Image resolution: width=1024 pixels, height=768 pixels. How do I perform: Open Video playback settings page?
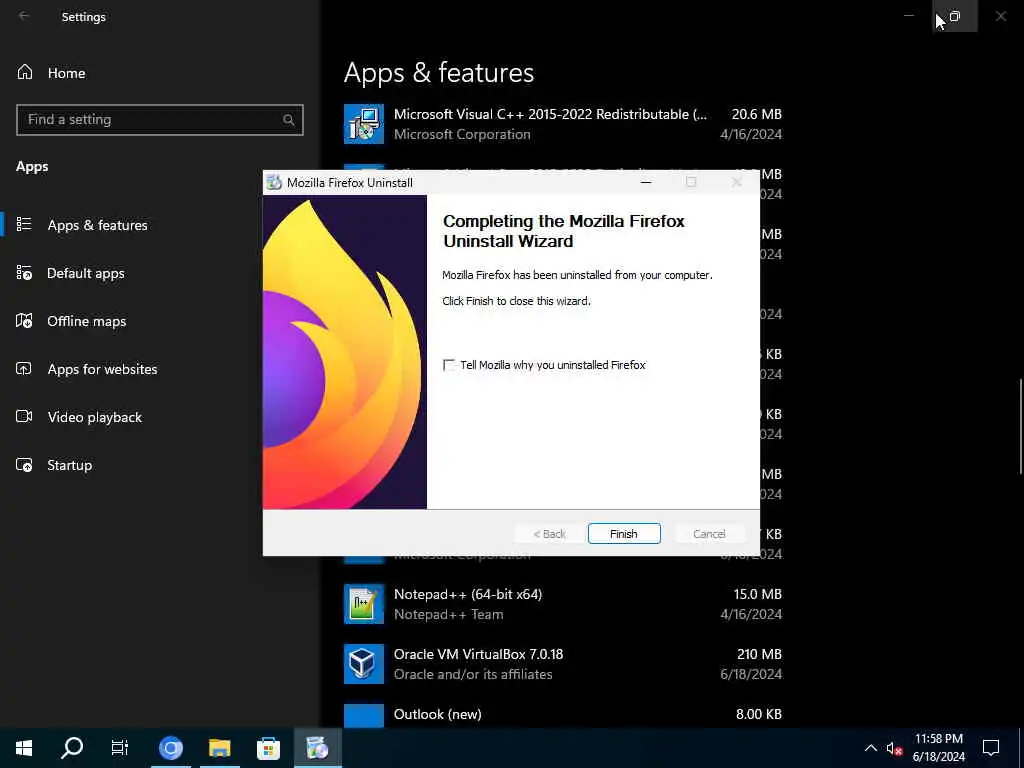pyautogui.click(x=94, y=417)
